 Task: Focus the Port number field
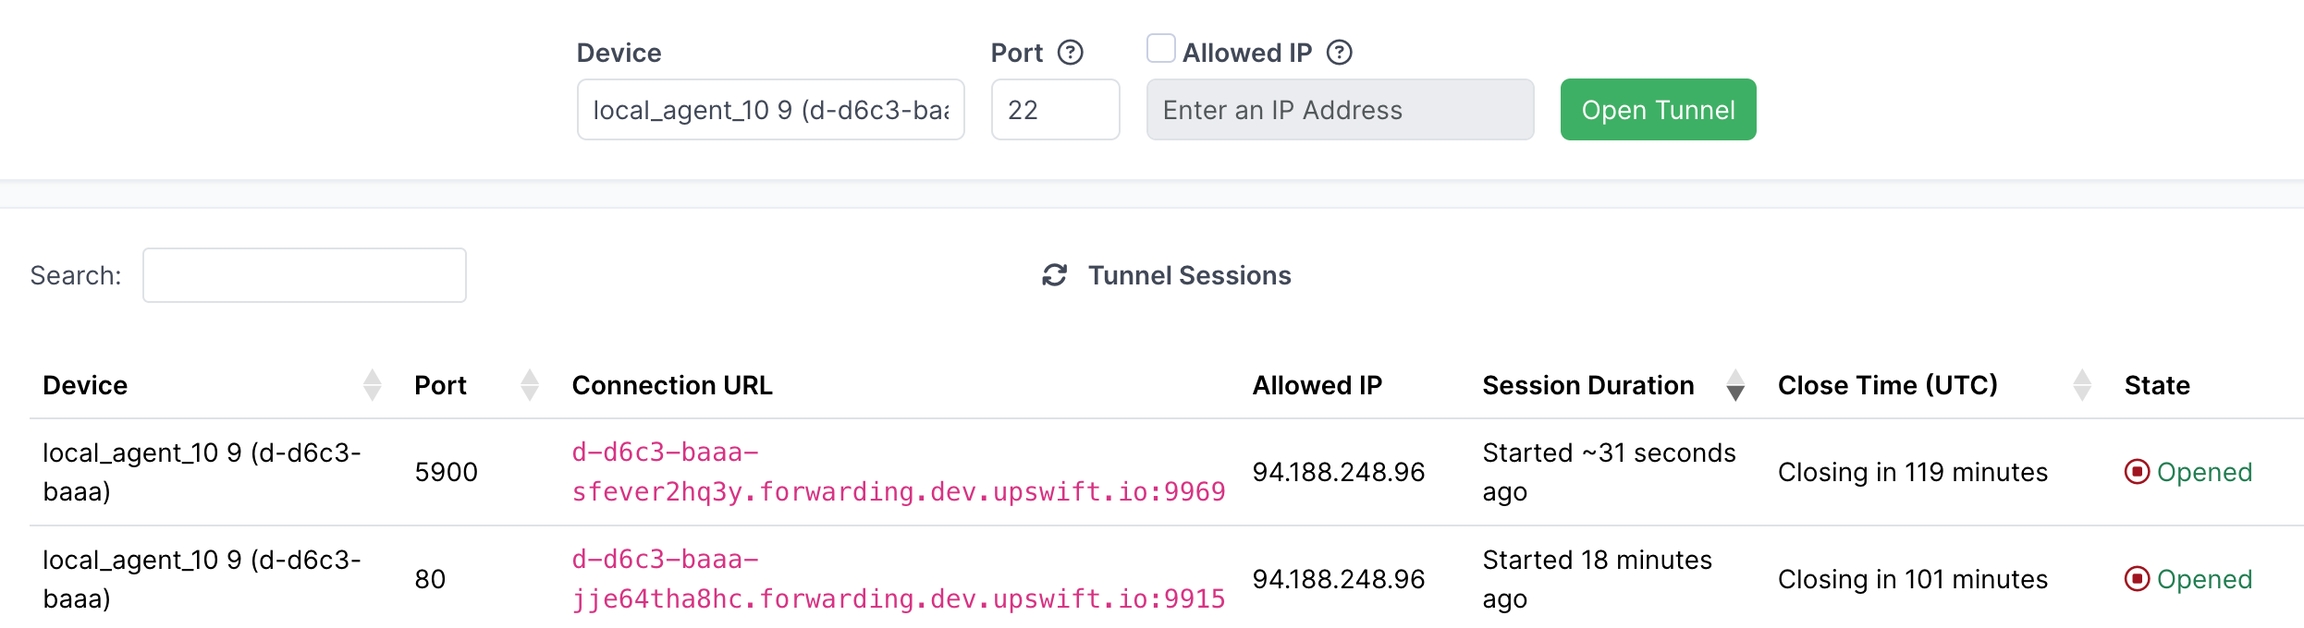pos(1054,110)
